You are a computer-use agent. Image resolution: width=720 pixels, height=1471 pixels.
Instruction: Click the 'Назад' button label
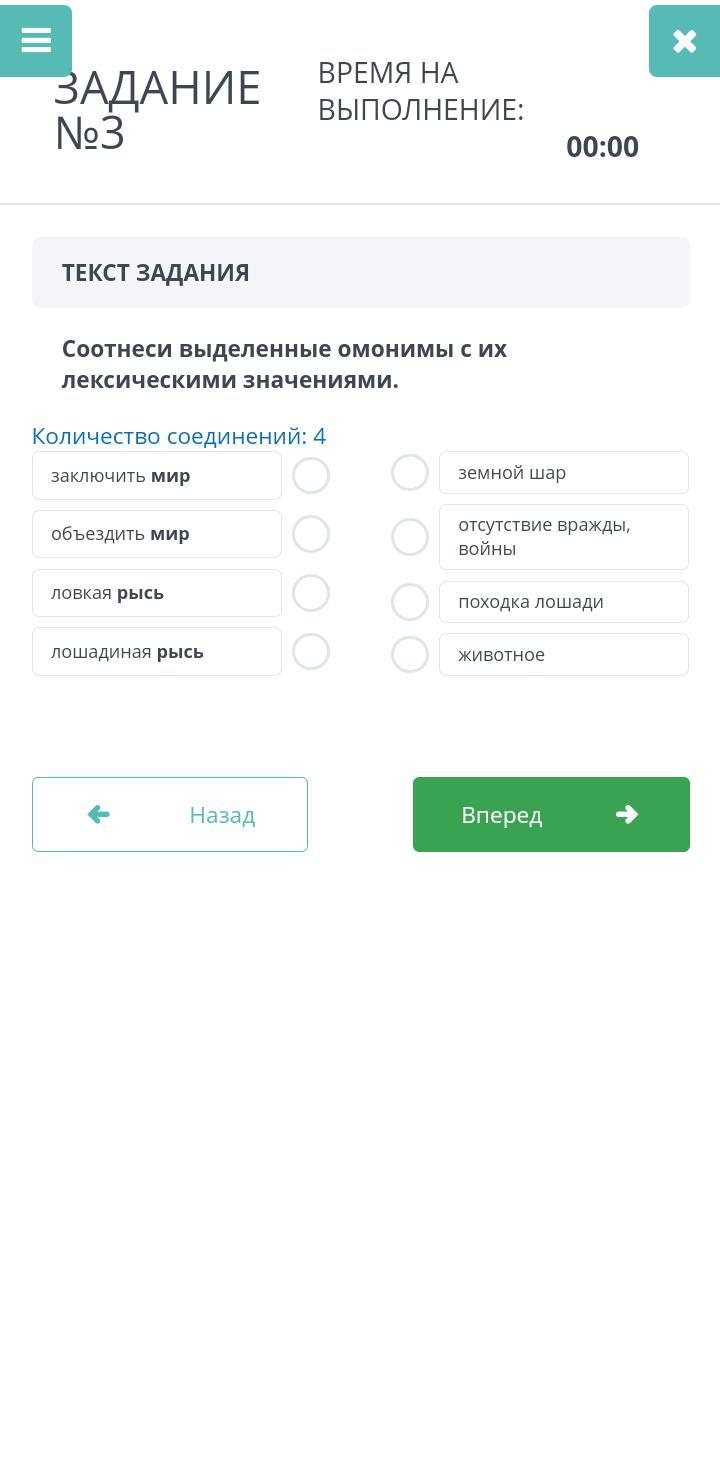click(222, 815)
